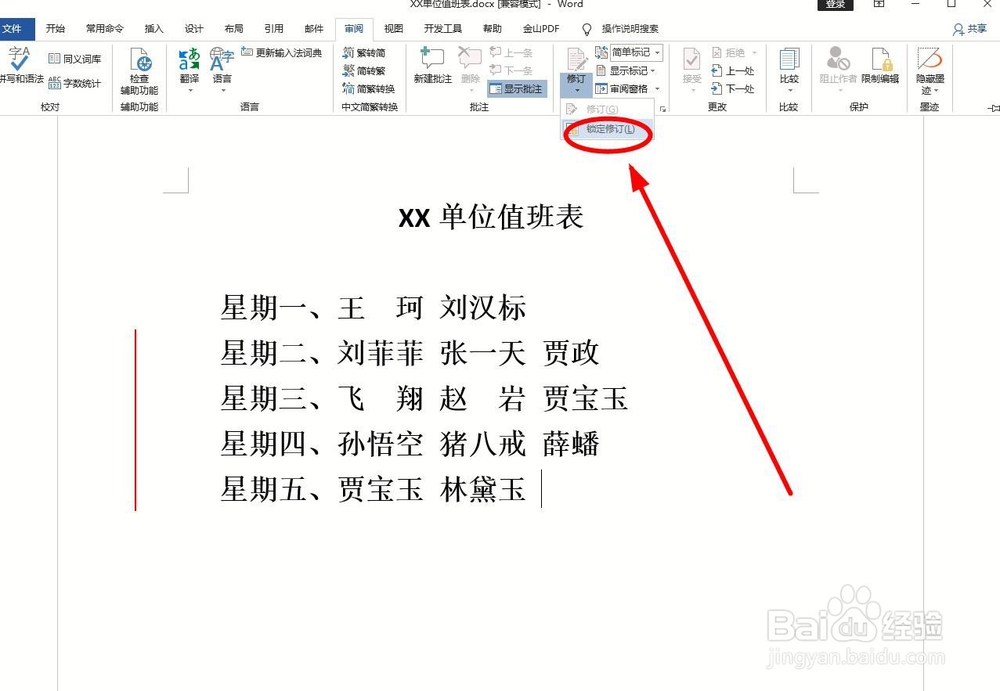Open the 简繁转换 conversion dialog

[369, 89]
